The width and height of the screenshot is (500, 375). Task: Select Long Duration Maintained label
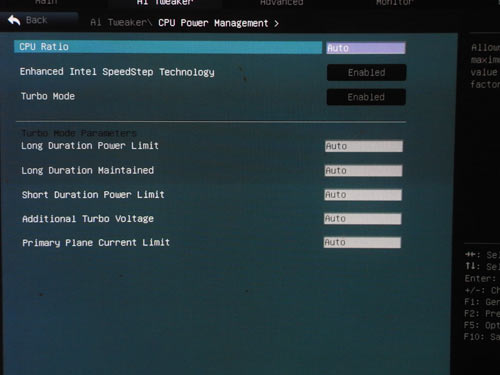click(87, 170)
